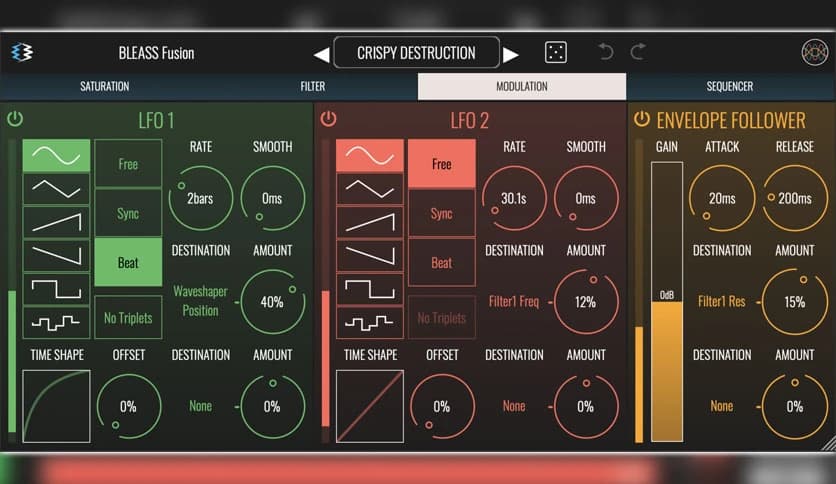Click LFO 1 second Amount knob 0%
The height and width of the screenshot is (484, 836).
tap(272, 406)
